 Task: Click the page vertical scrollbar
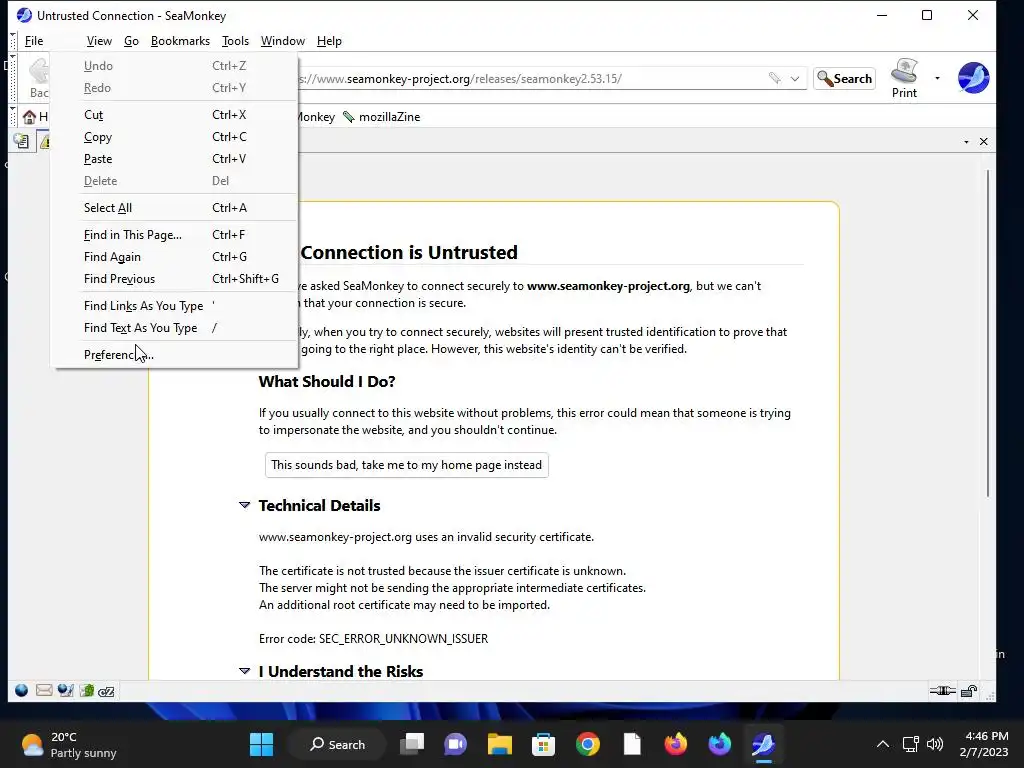tap(989, 333)
